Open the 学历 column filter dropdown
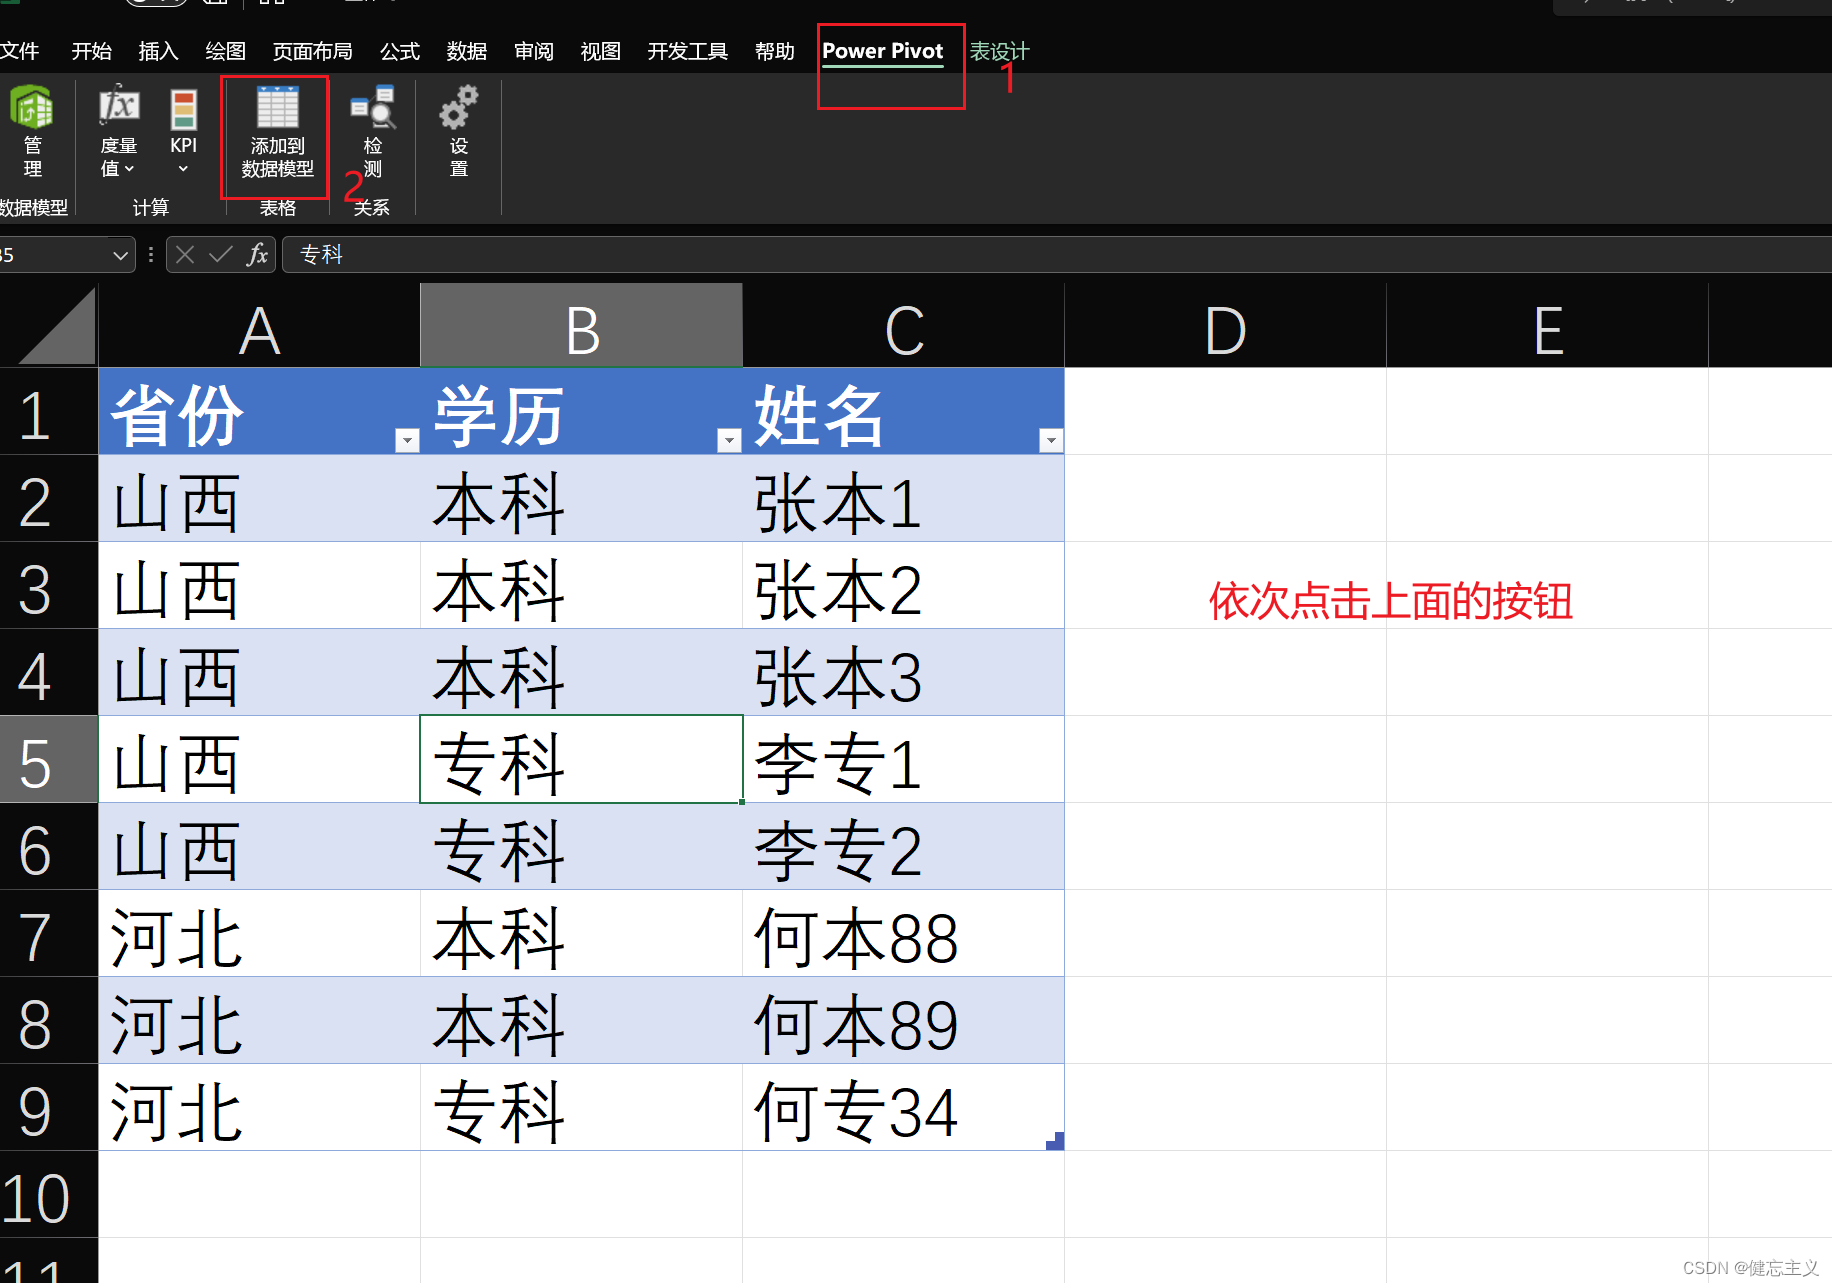Image resolution: width=1832 pixels, height=1283 pixels. coord(729,439)
